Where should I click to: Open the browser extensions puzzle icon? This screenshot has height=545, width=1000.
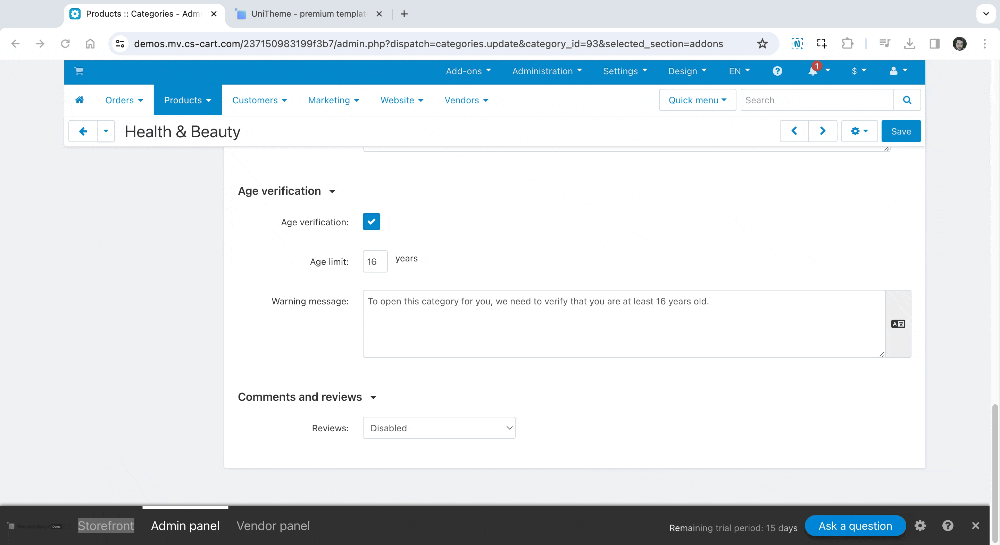tap(847, 43)
